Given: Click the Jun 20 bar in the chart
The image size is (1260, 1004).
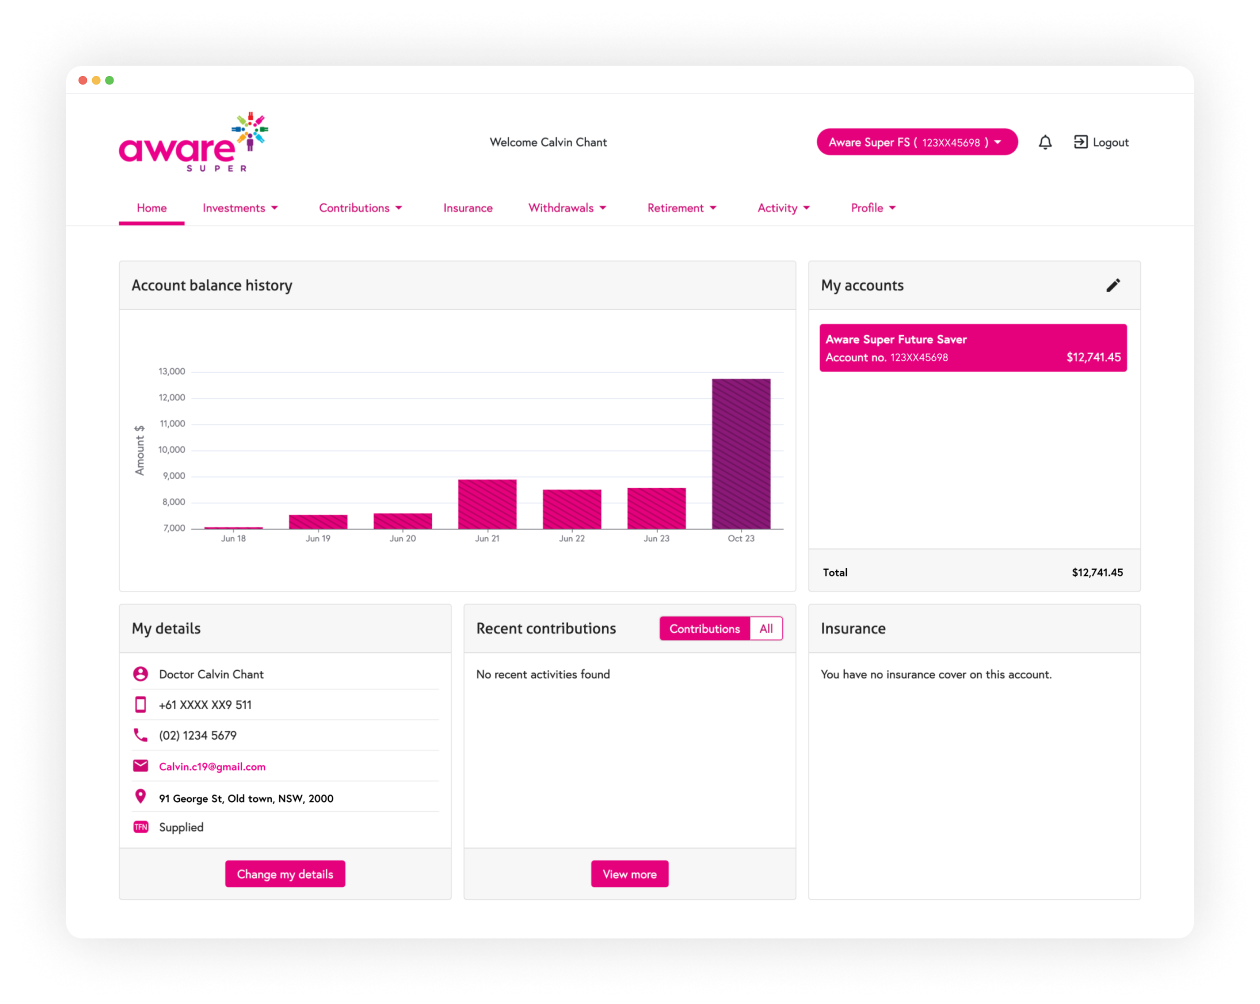Looking at the screenshot, I should click(403, 521).
